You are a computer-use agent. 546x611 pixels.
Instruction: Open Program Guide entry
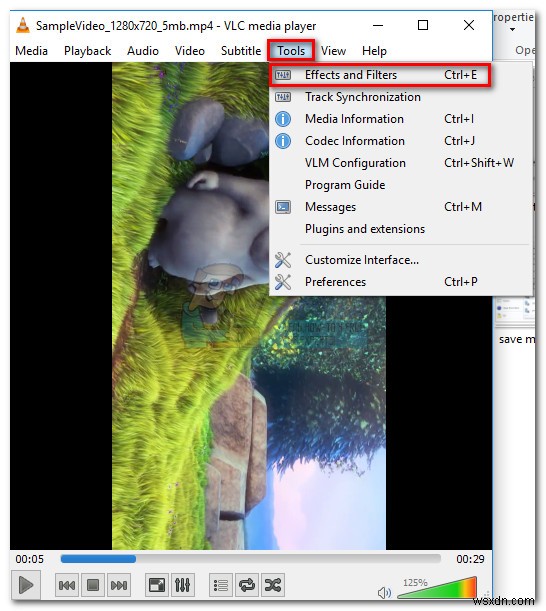(x=400, y=185)
